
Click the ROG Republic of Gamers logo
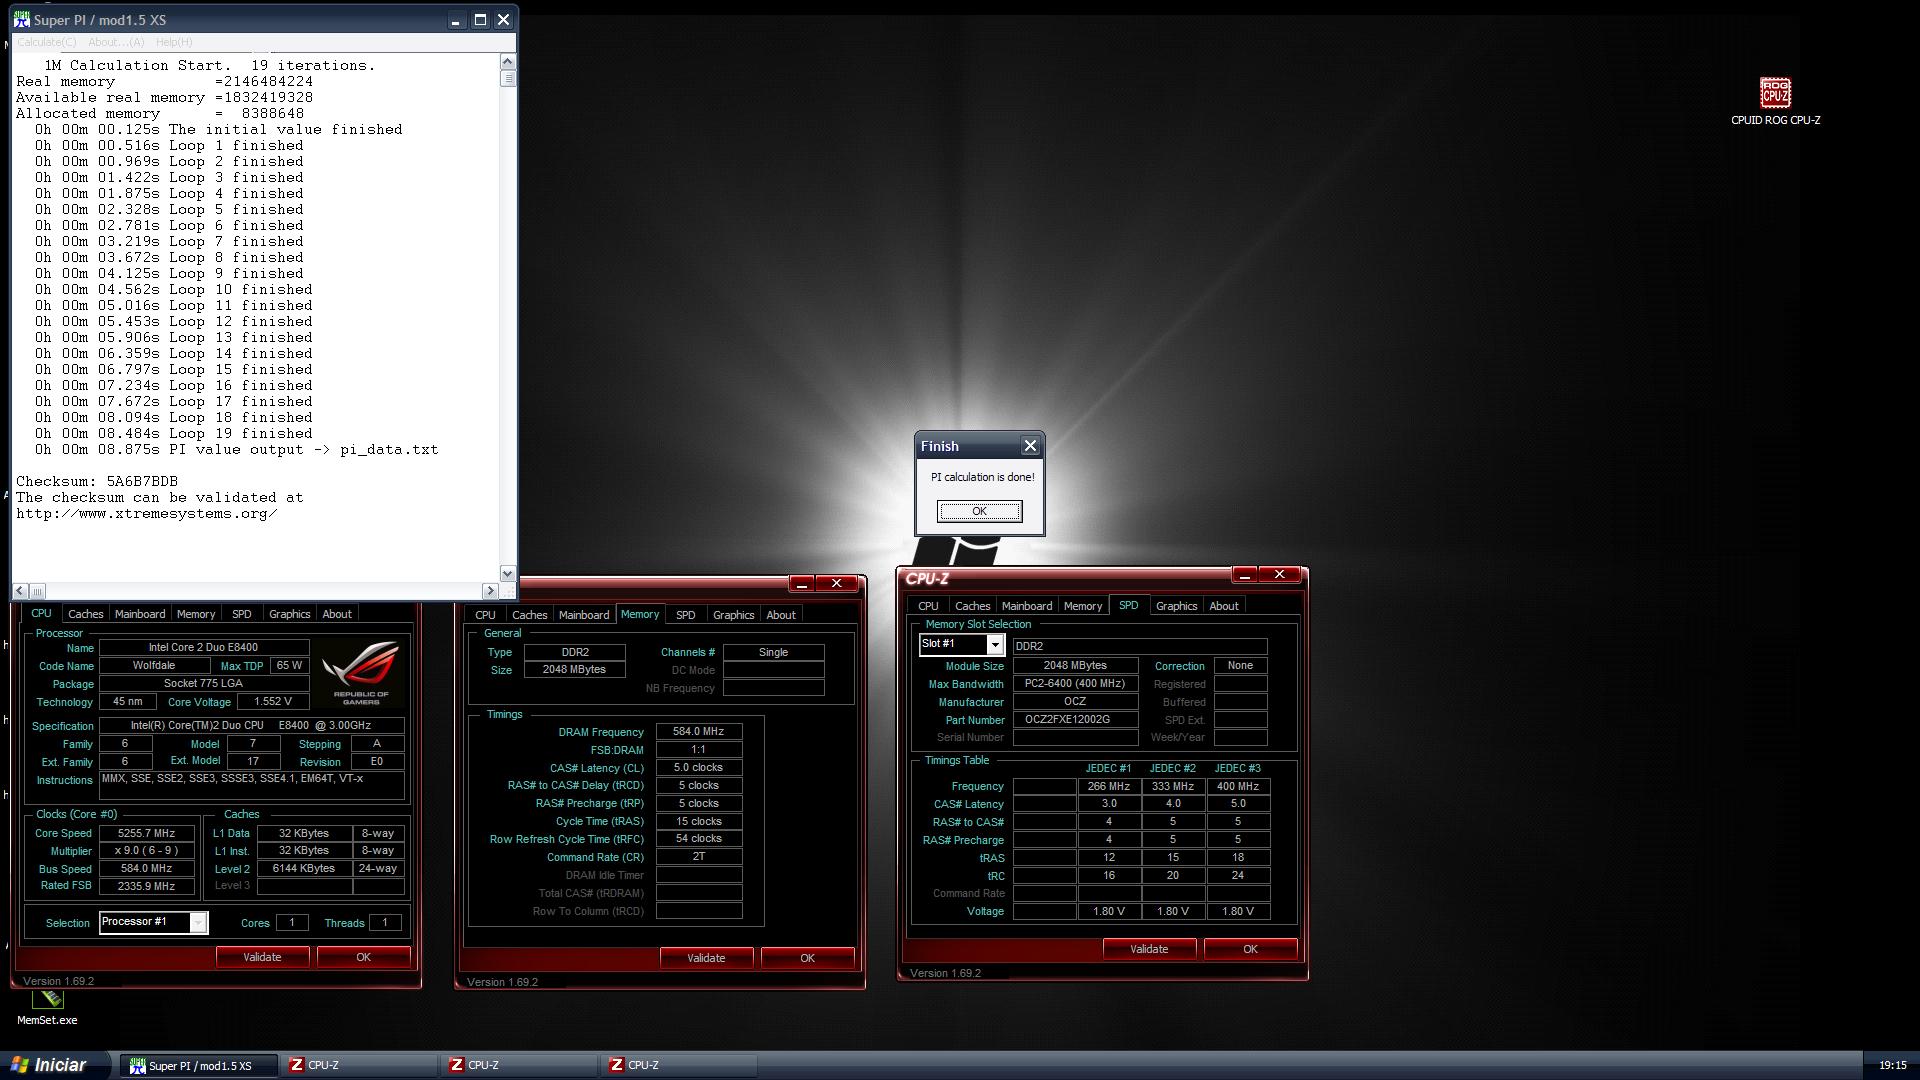click(x=361, y=673)
